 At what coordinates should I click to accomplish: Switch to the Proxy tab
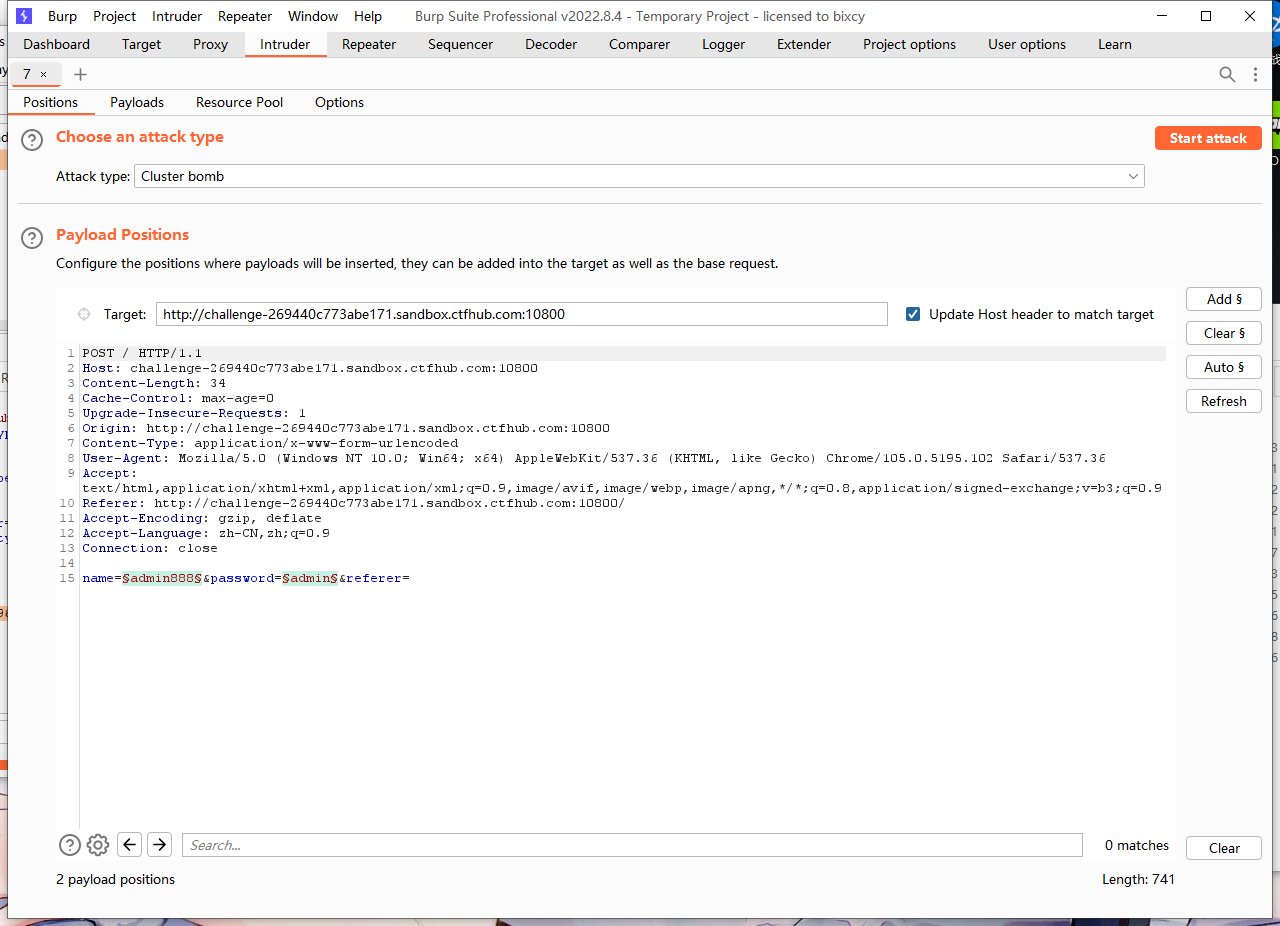pyautogui.click(x=210, y=44)
